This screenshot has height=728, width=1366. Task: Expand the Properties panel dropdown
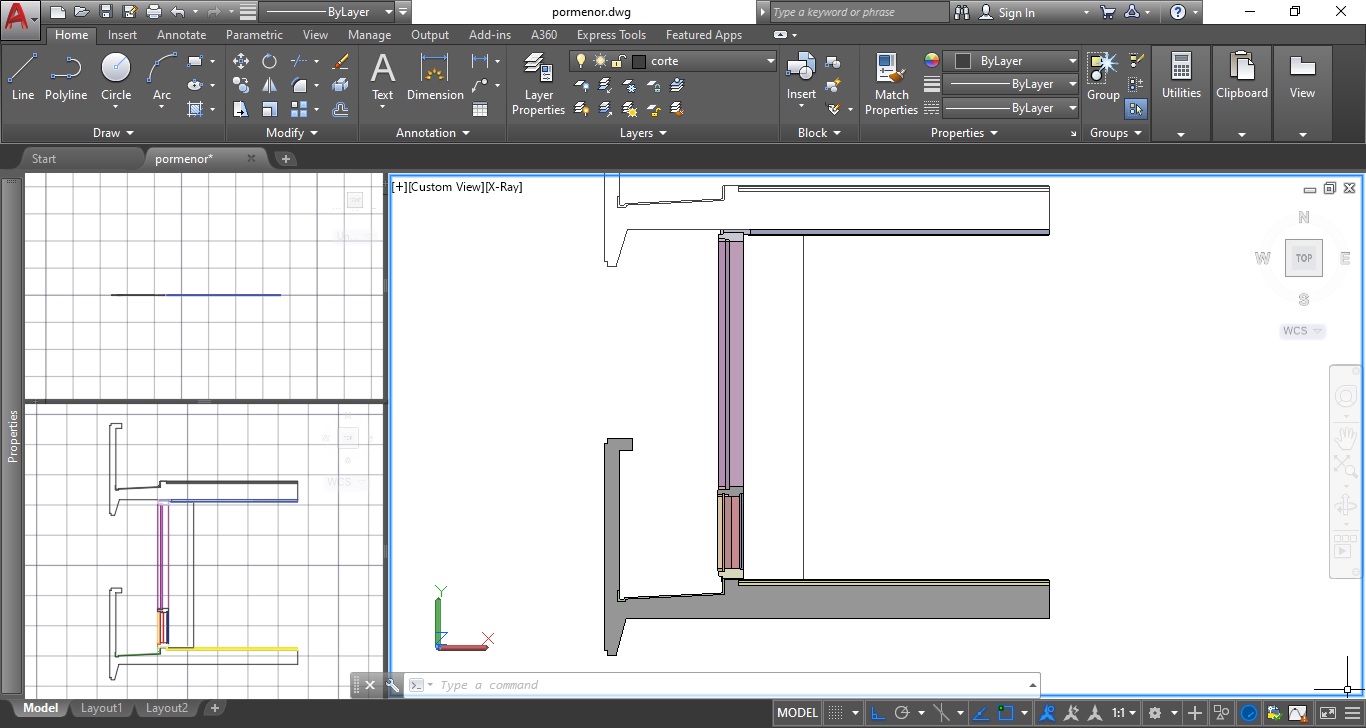[x=964, y=132]
